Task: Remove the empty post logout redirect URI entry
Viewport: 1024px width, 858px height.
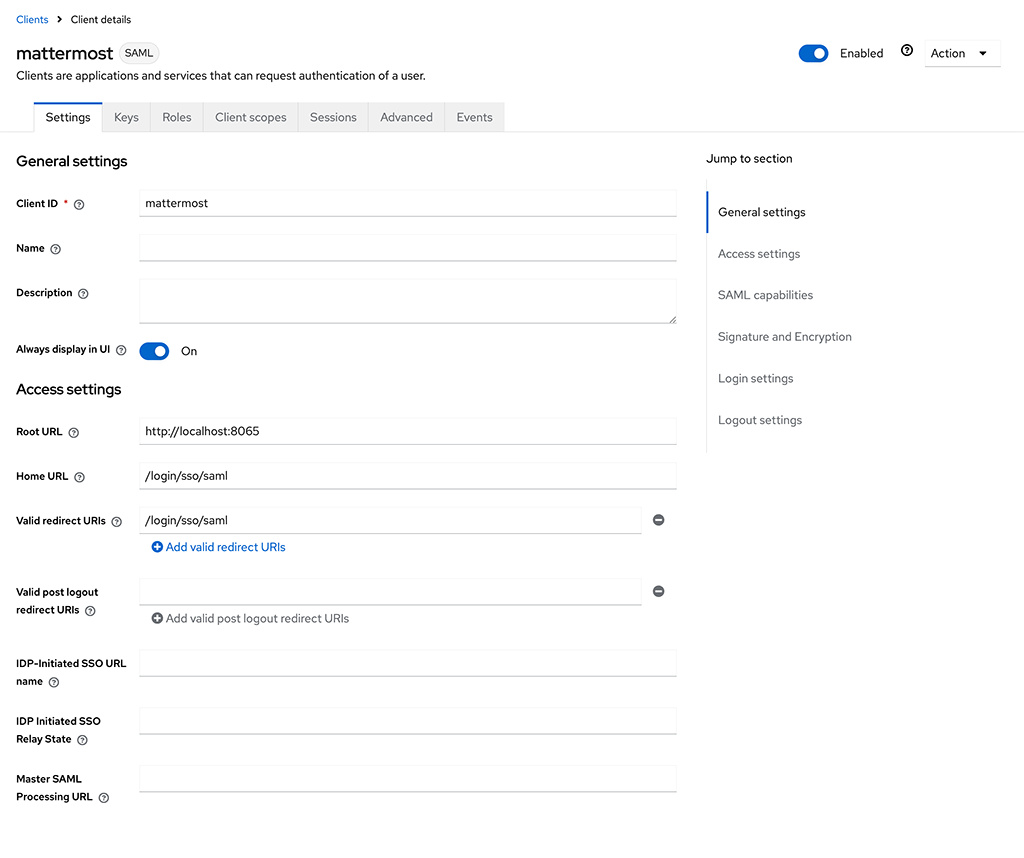Action: click(x=658, y=591)
